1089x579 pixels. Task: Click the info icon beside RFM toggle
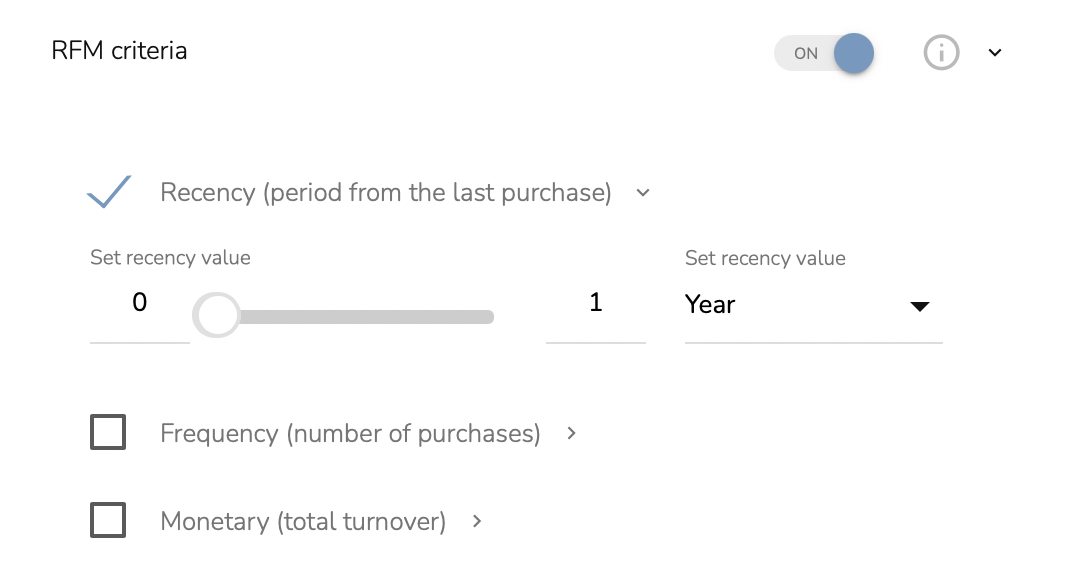click(x=941, y=53)
